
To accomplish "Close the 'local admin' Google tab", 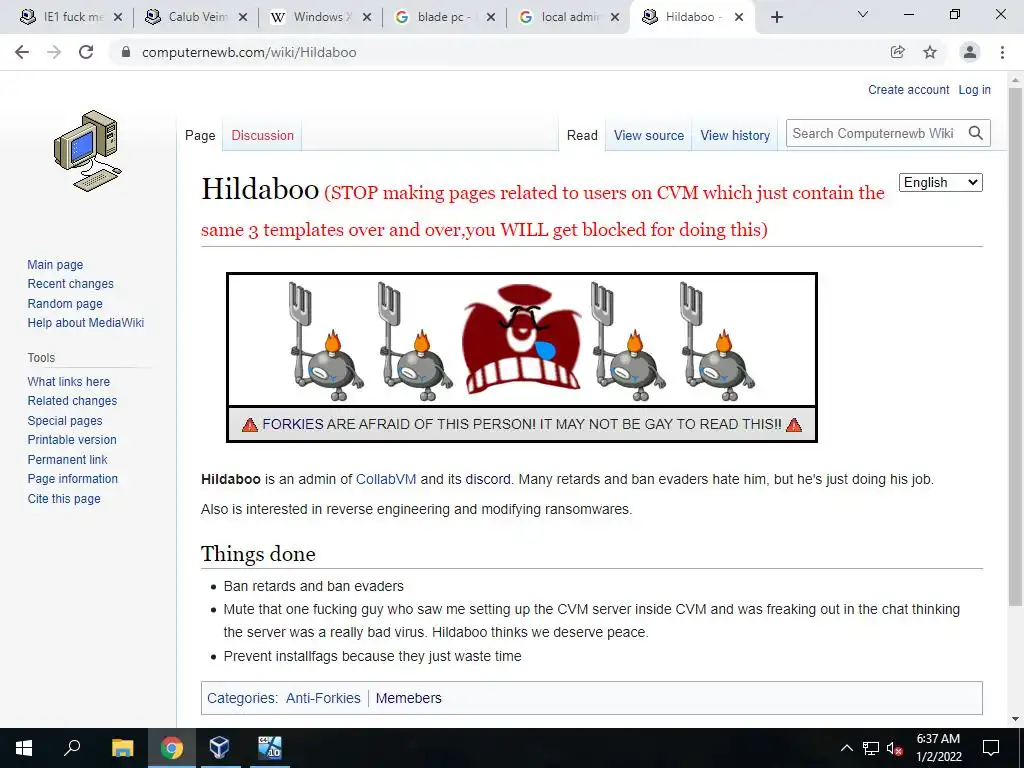I will pos(615,18).
